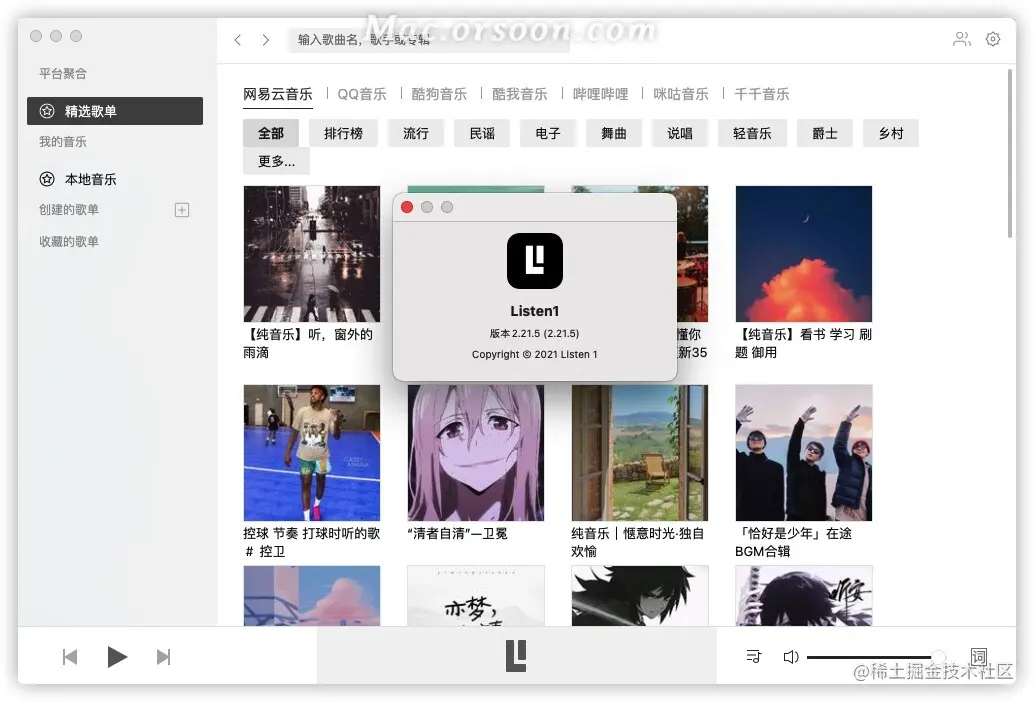This screenshot has width=1034, height=702.
Task: Switch to the 酷我音乐 tab
Action: pyautogui.click(x=520, y=94)
